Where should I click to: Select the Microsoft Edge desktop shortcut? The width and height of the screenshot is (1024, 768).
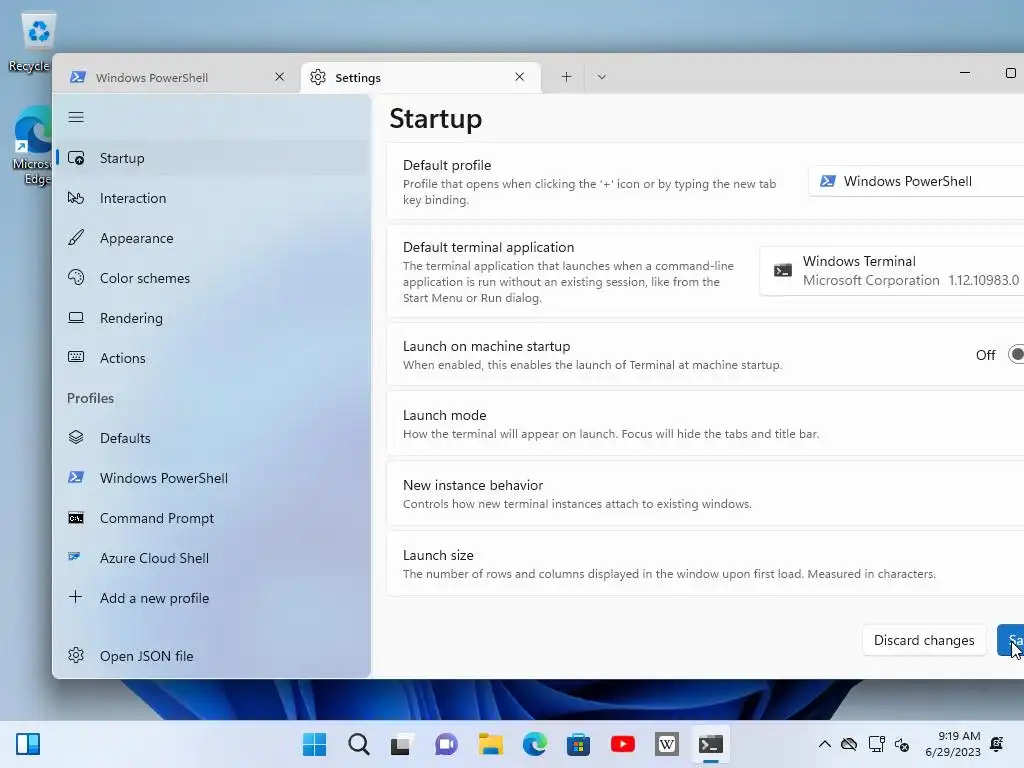[31, 146]
